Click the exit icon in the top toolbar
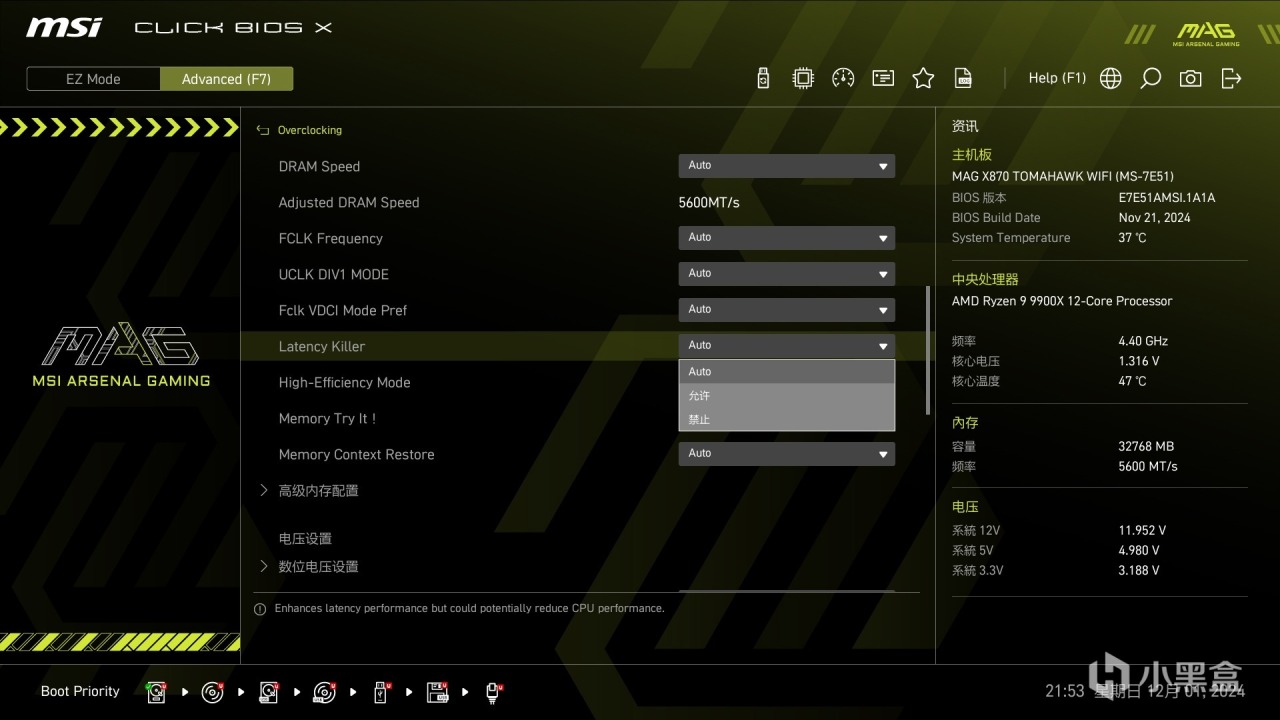 (1231, 78)
